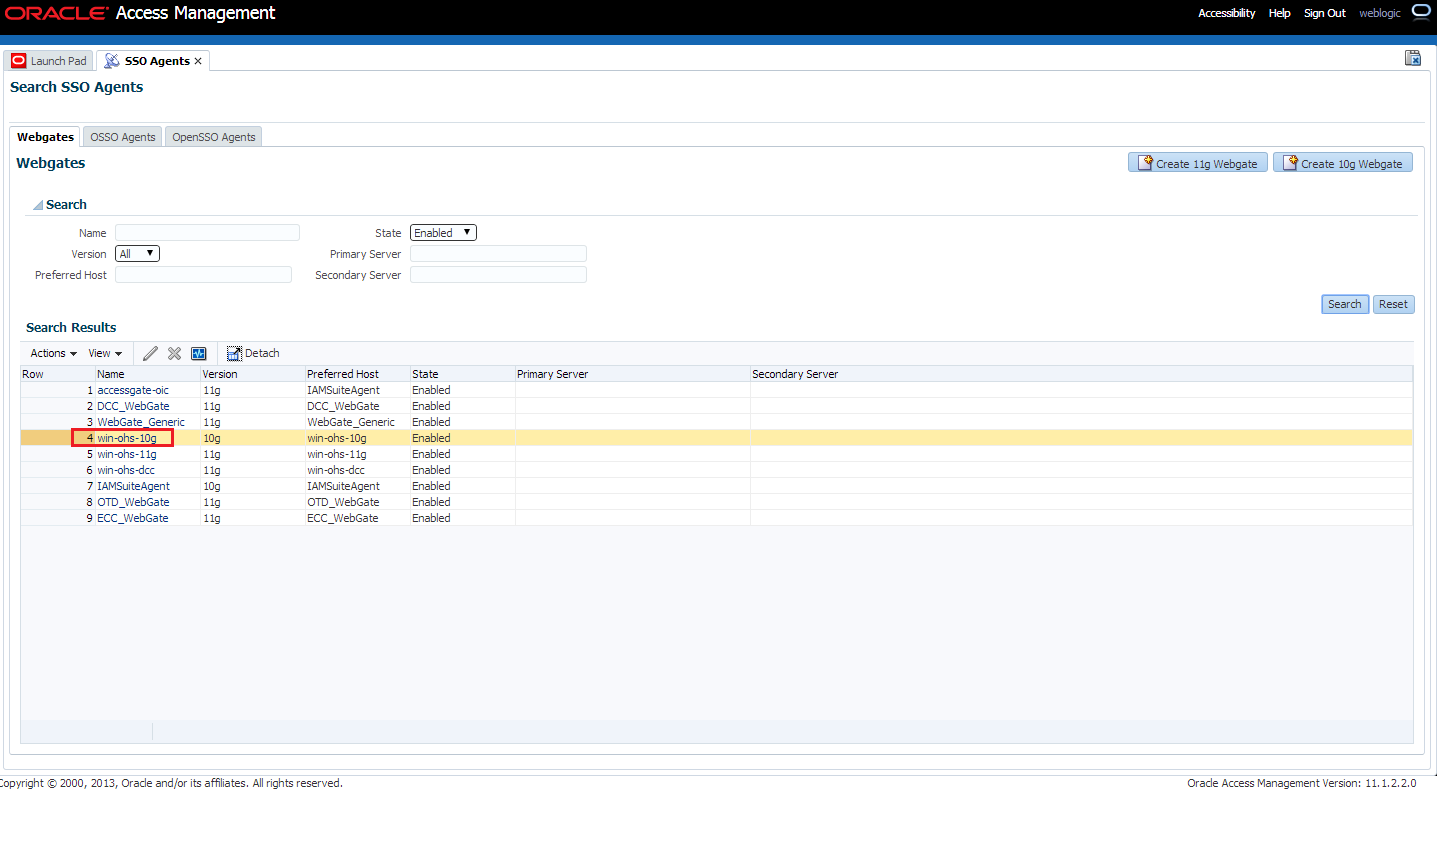Viewport: 1440px width, 860px height.
Task: Open the View menu
Action: (x=105, y=353)
